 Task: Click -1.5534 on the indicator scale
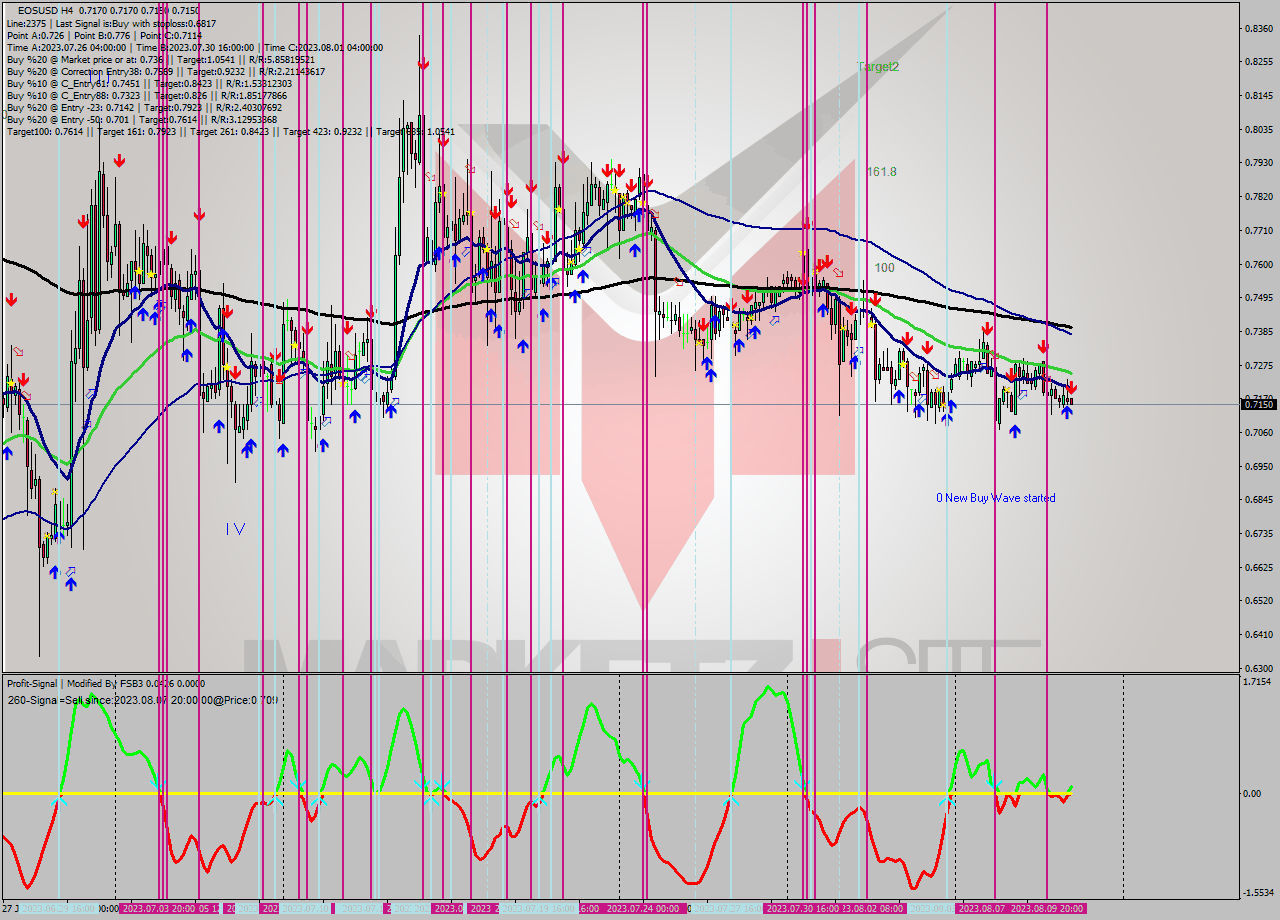(1258, 893)
